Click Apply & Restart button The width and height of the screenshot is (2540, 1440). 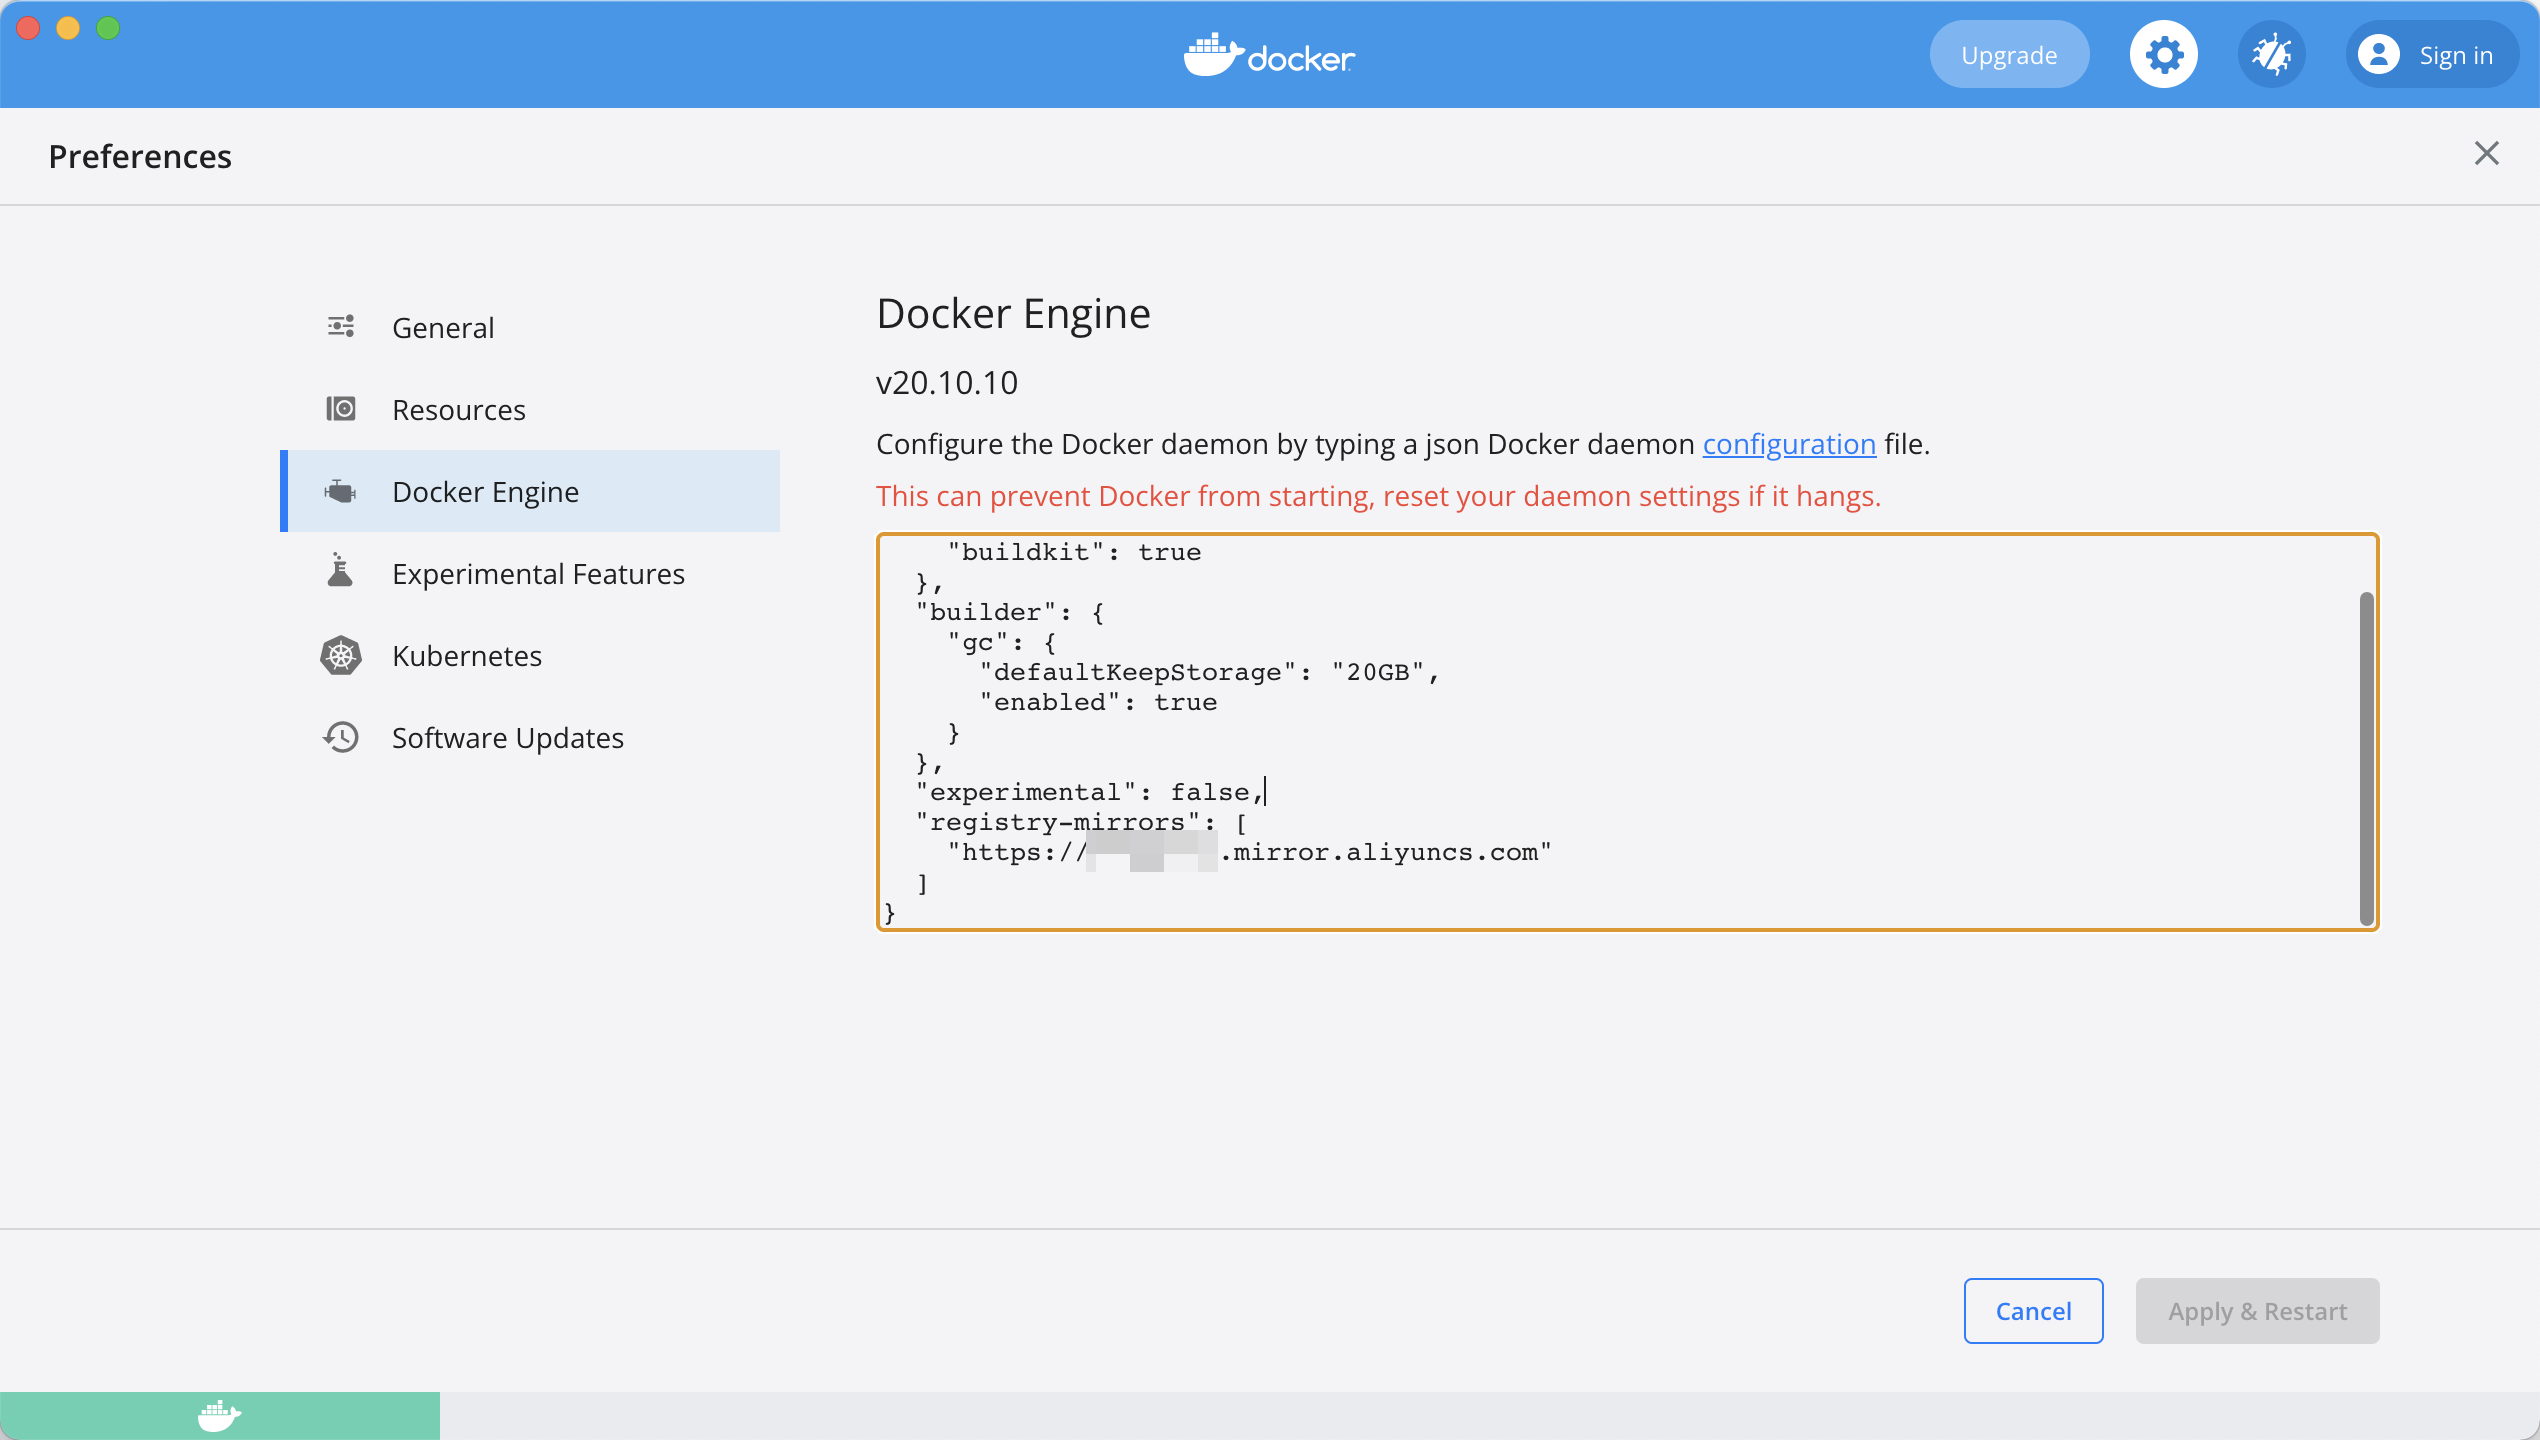[2257, 1311]
